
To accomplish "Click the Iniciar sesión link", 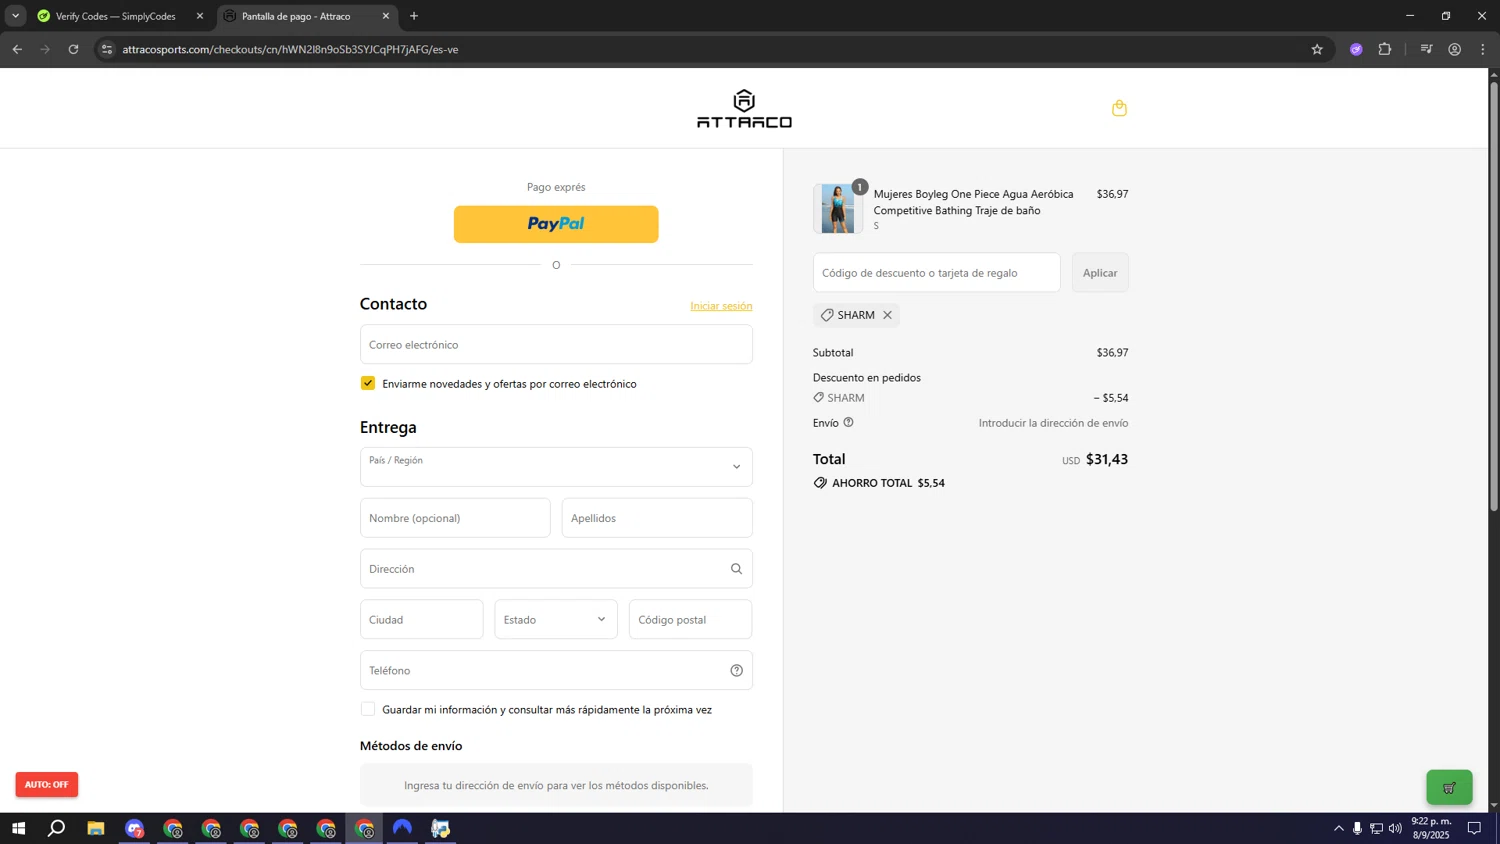I will click(x=721, y=306).
